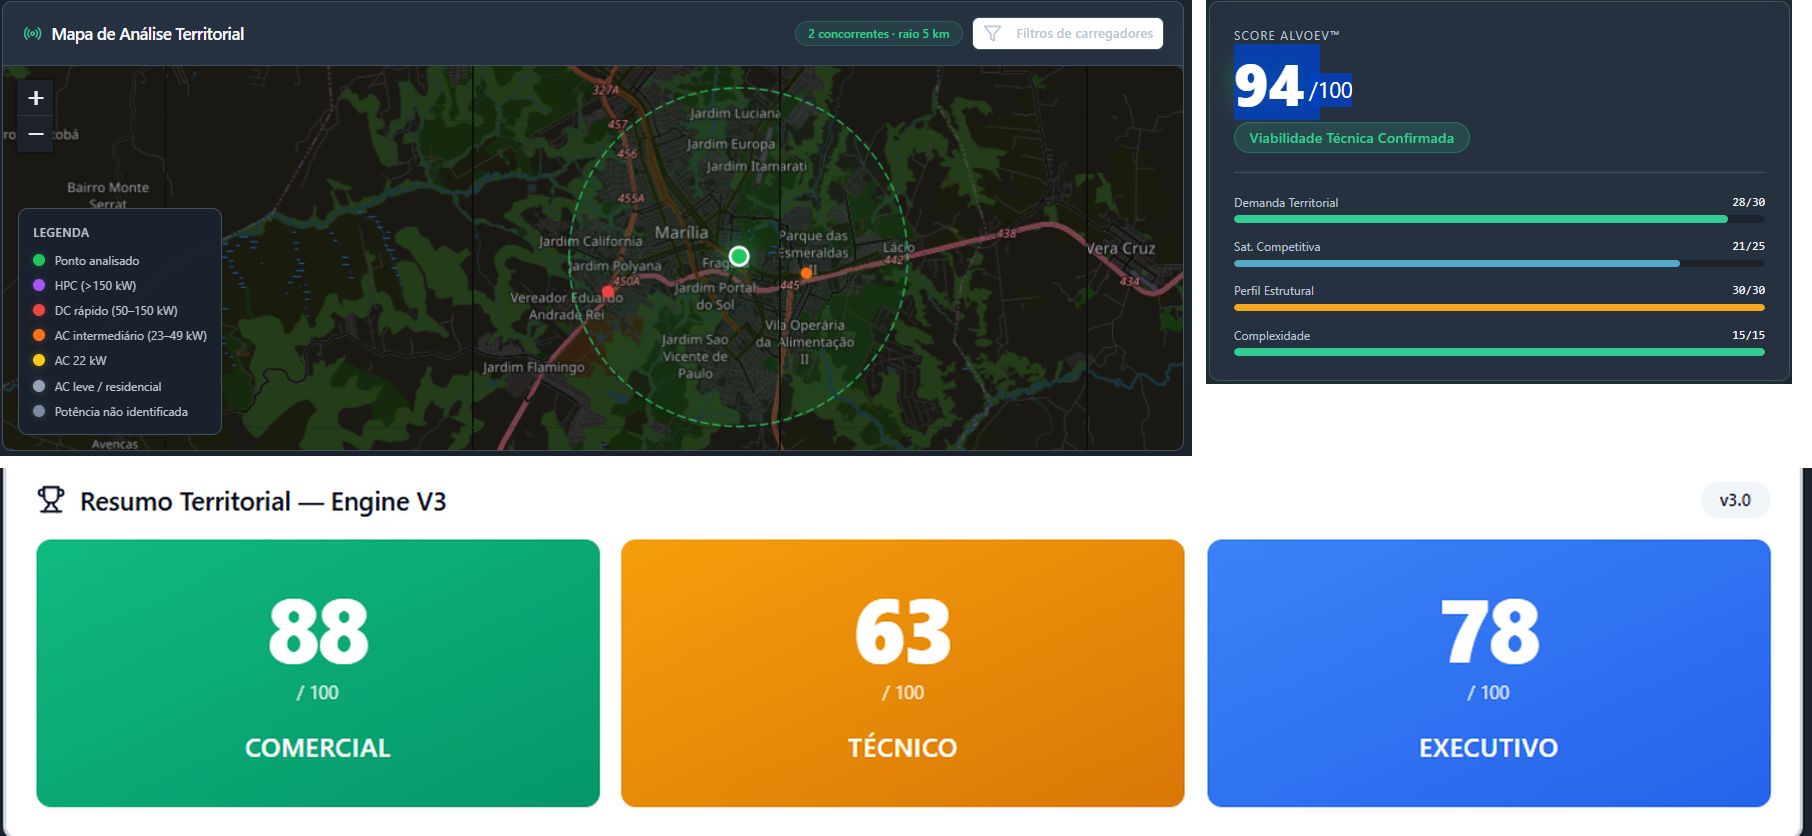Click the Demanda Territorial progress bar

tap(1499, 219)
